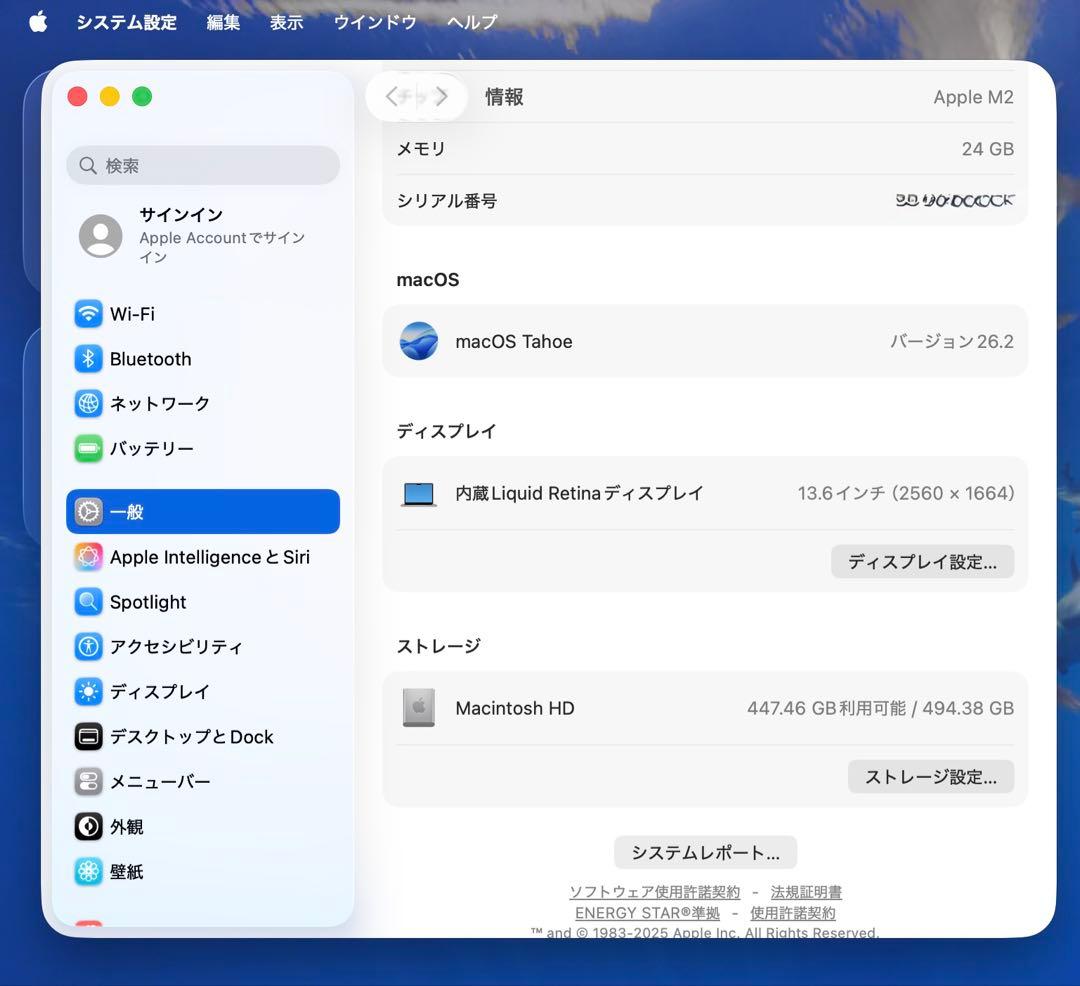Open the システム設定 menu

(x=127, y=22)
